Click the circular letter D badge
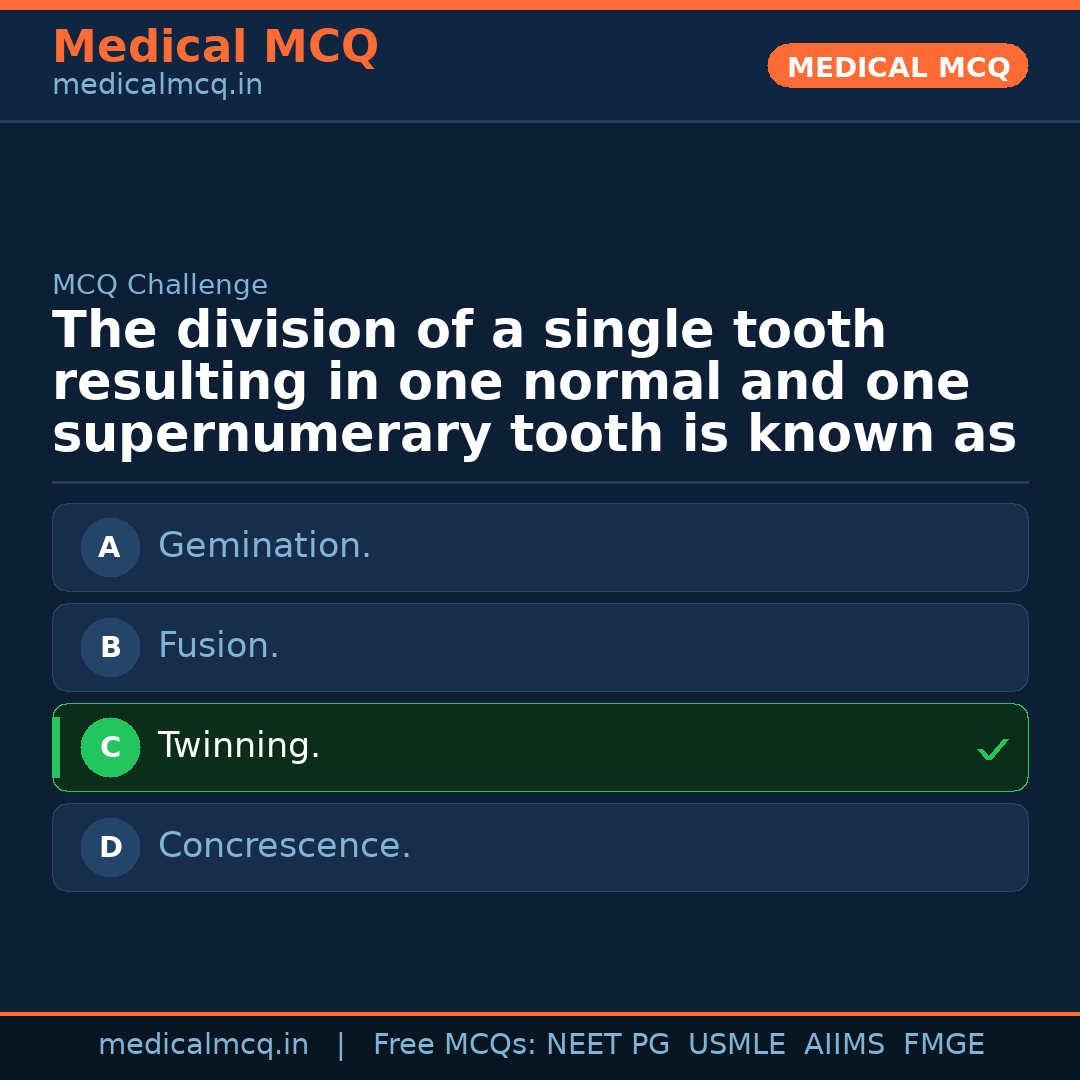The width and height of the screenshot is (1080, 1080). [x=110, y=847]
